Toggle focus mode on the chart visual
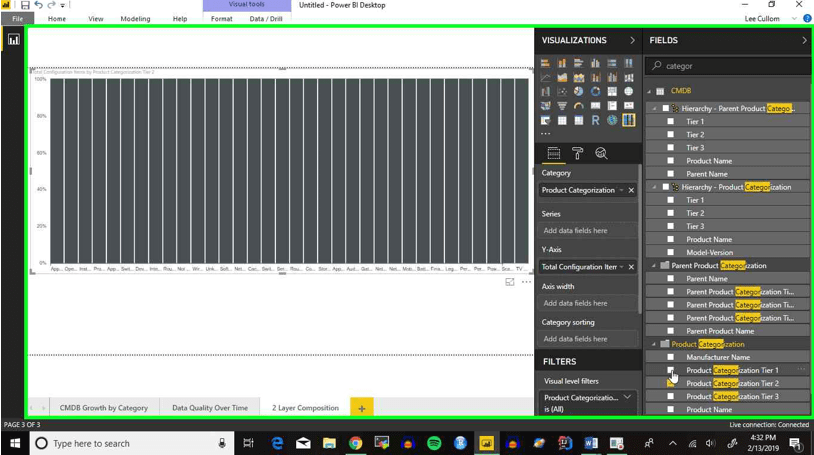The height and width of the screenshot is (455, 814). coord(510,282)
